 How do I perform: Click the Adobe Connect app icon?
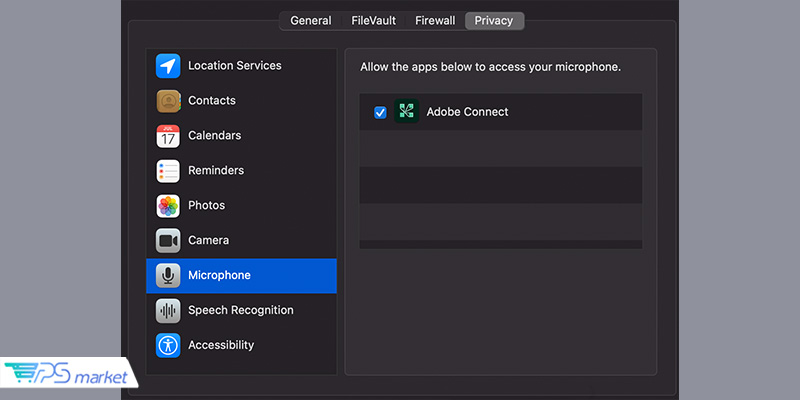(406, 112)
